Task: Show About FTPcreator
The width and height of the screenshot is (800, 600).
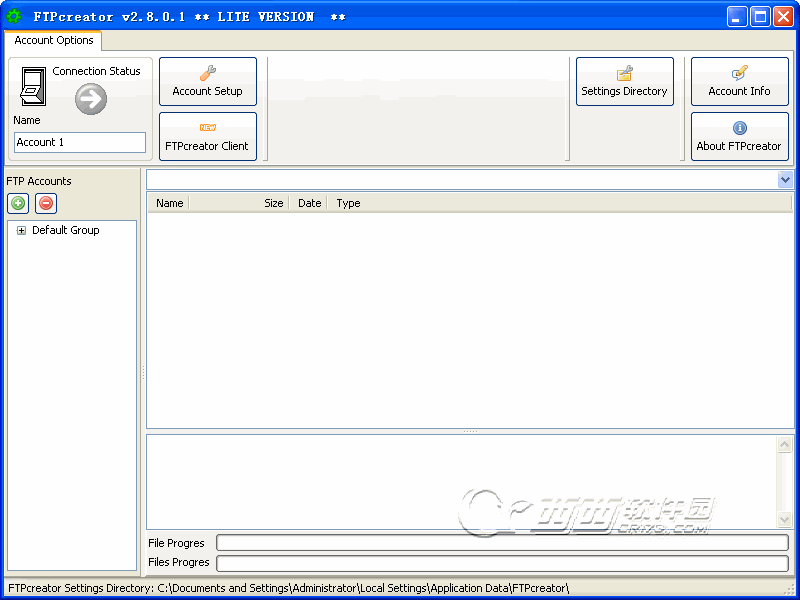Action: [x=739, y=136]
